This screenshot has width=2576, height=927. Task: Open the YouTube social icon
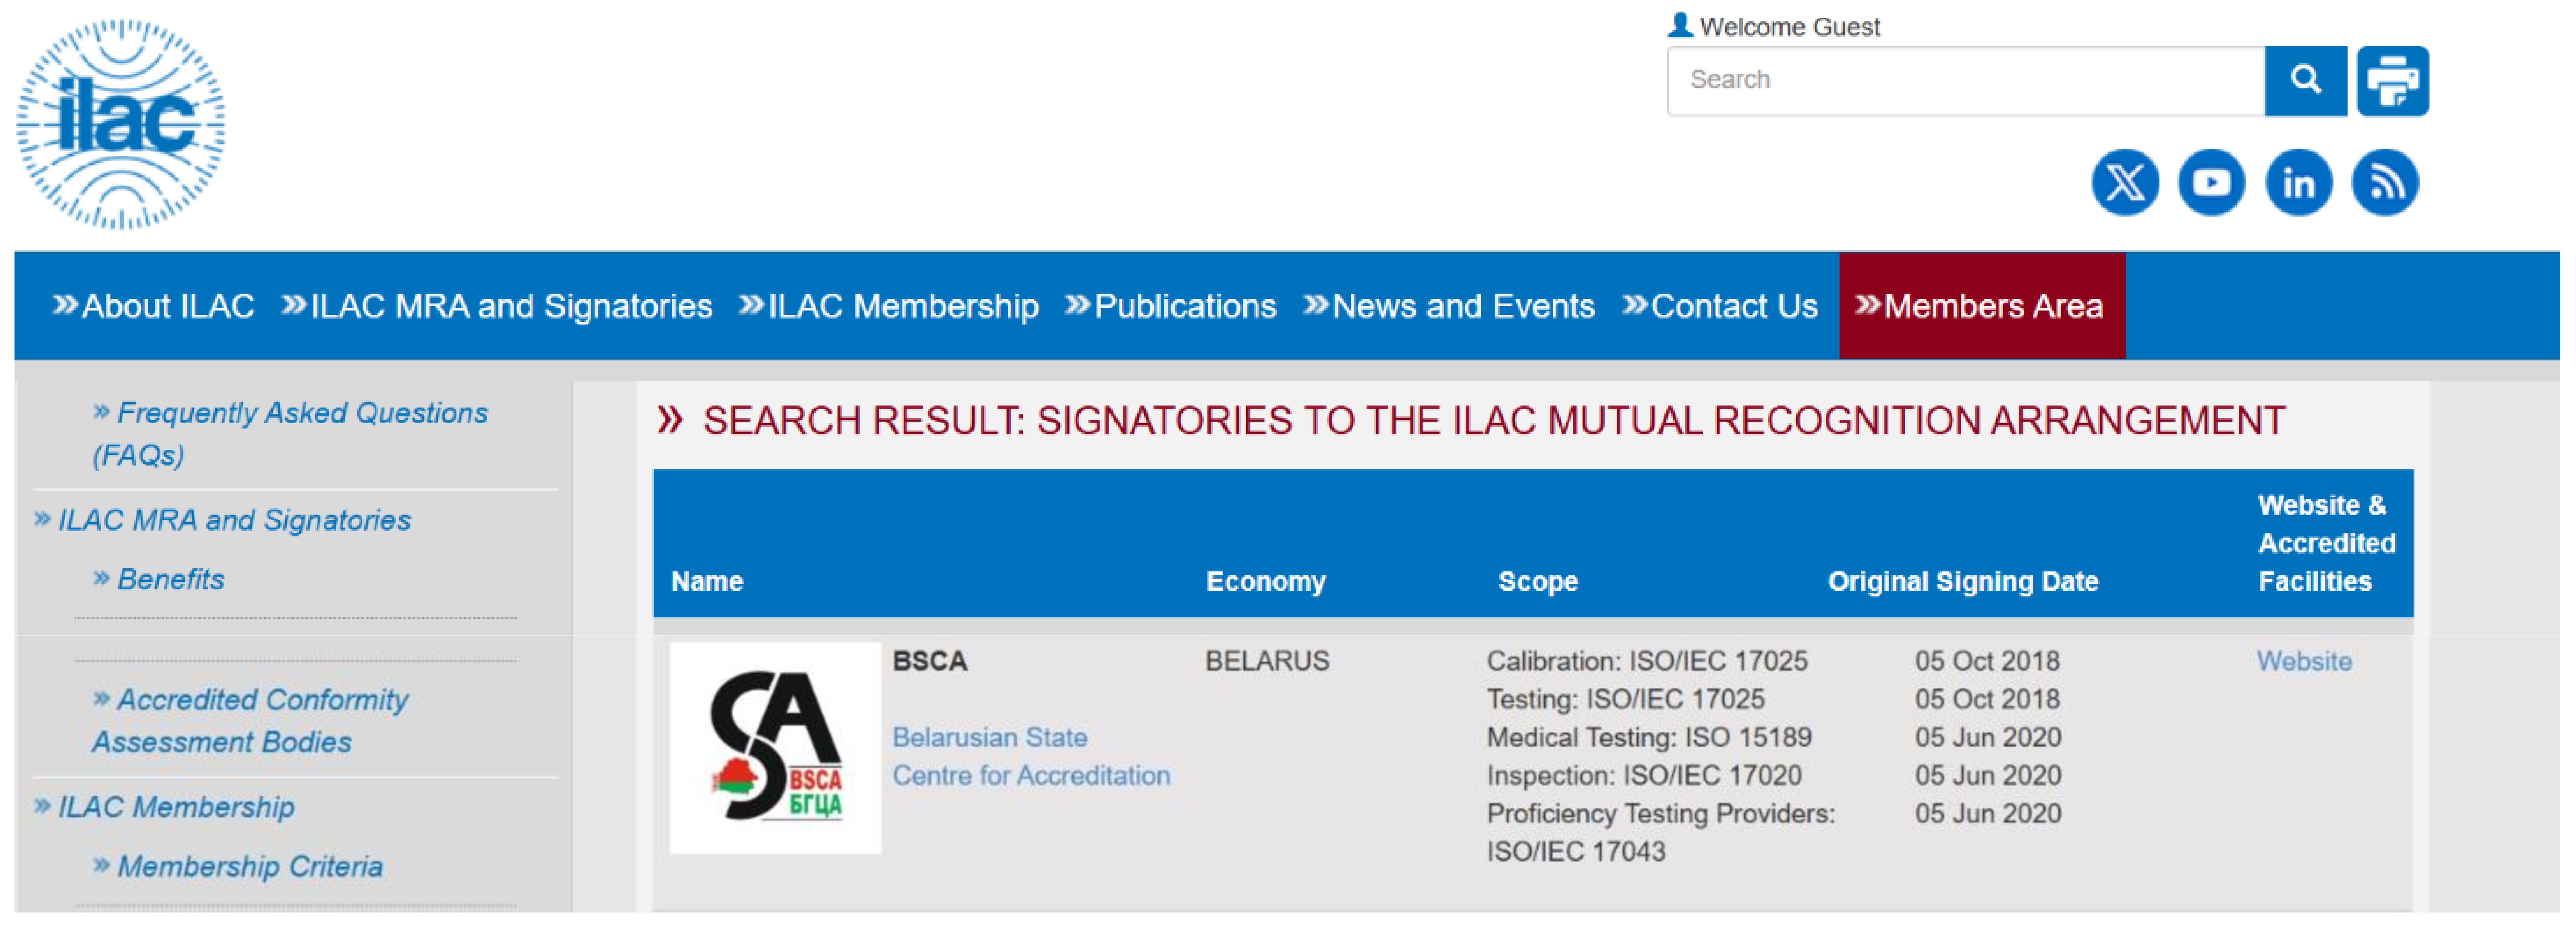click(2211, 182)
